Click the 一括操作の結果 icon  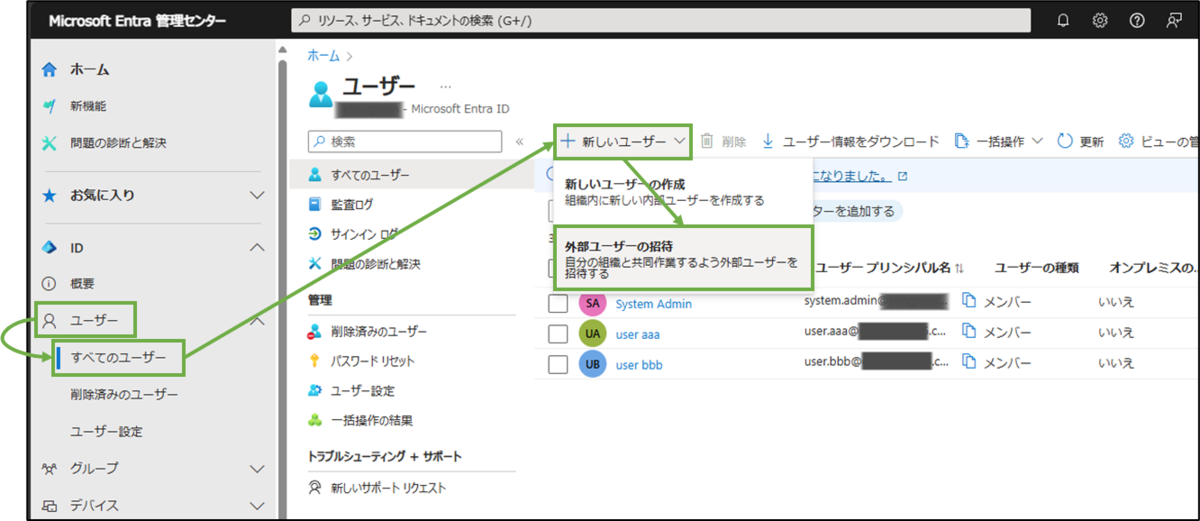click(x=314, y=421)
